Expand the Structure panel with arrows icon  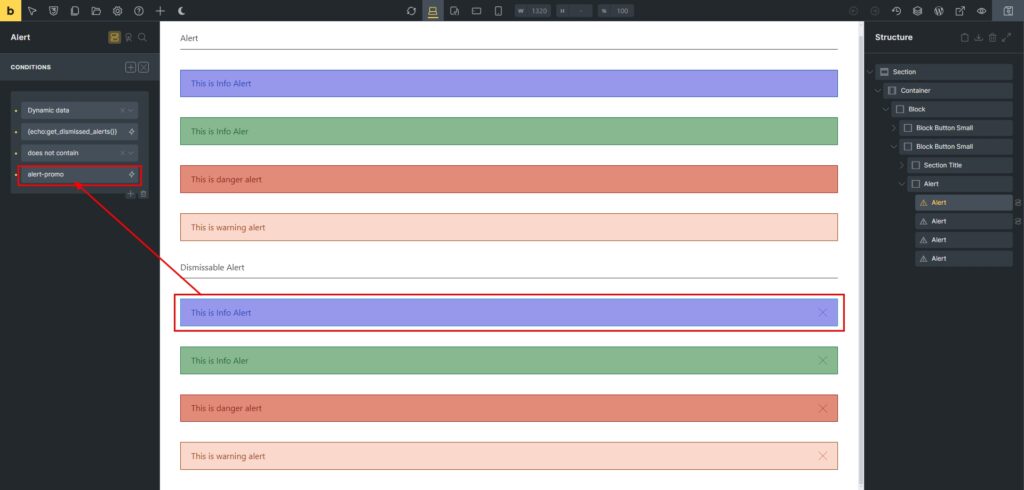[x=1006, y=38]
